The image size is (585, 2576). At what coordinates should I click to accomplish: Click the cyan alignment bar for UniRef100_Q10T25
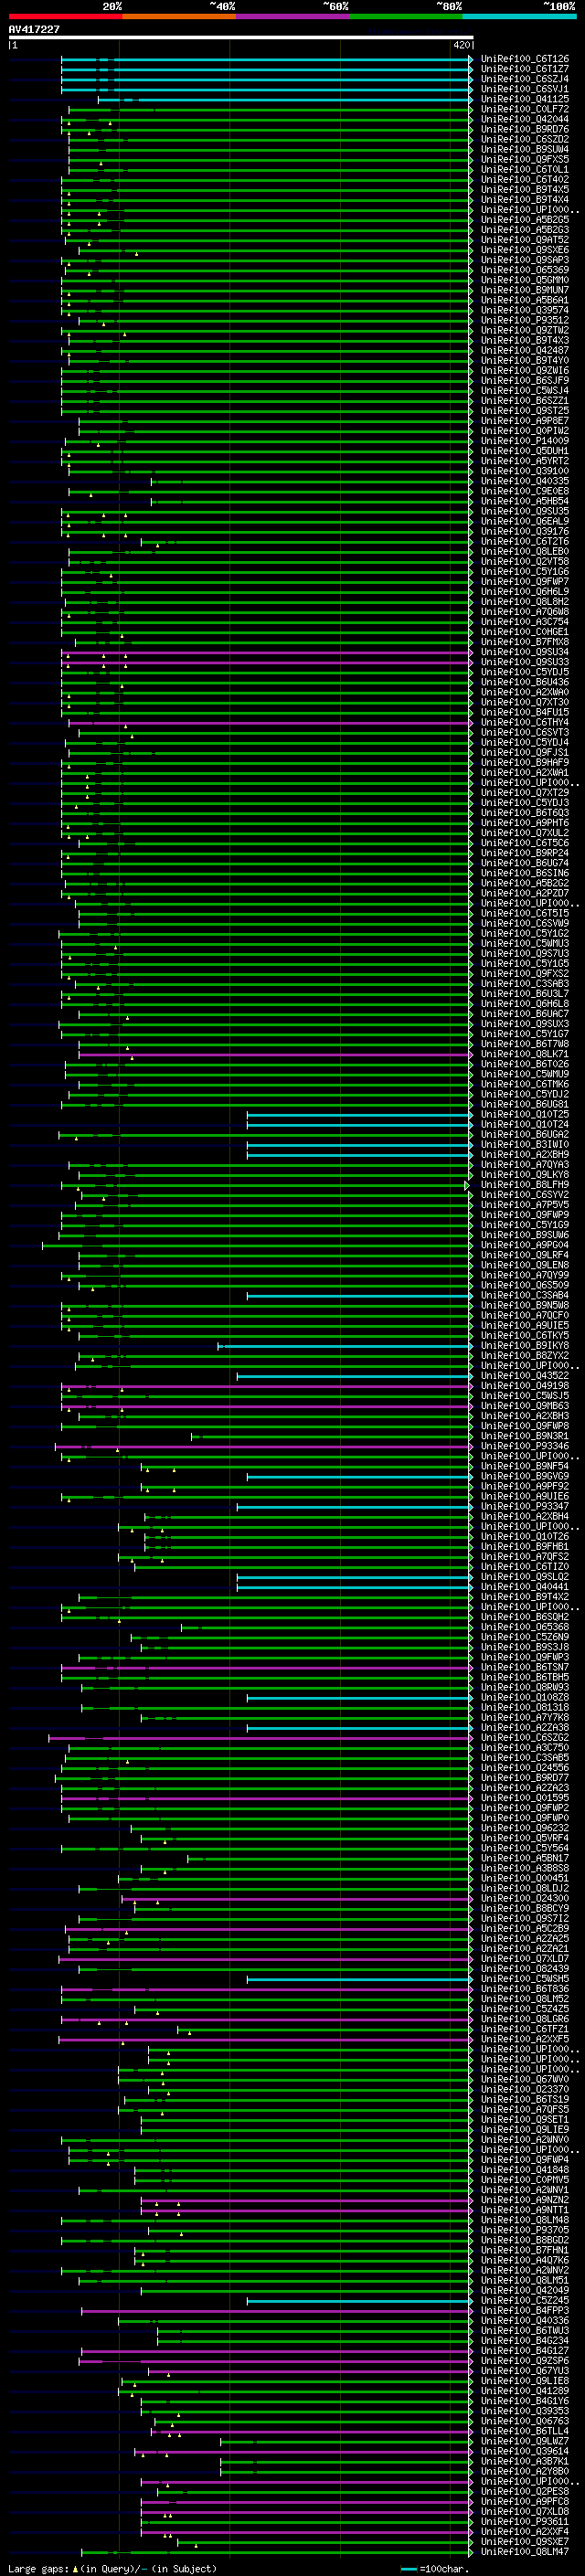360,1115
